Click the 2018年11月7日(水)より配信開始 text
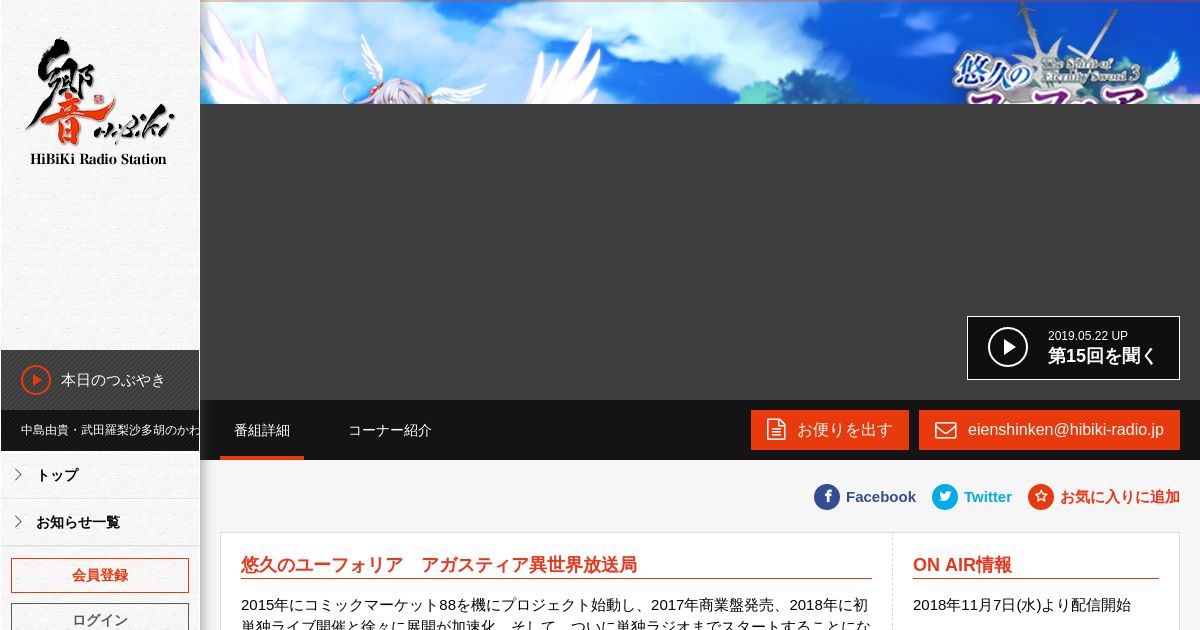Screen dimensions: 1200x630 tap(1022, 605)
